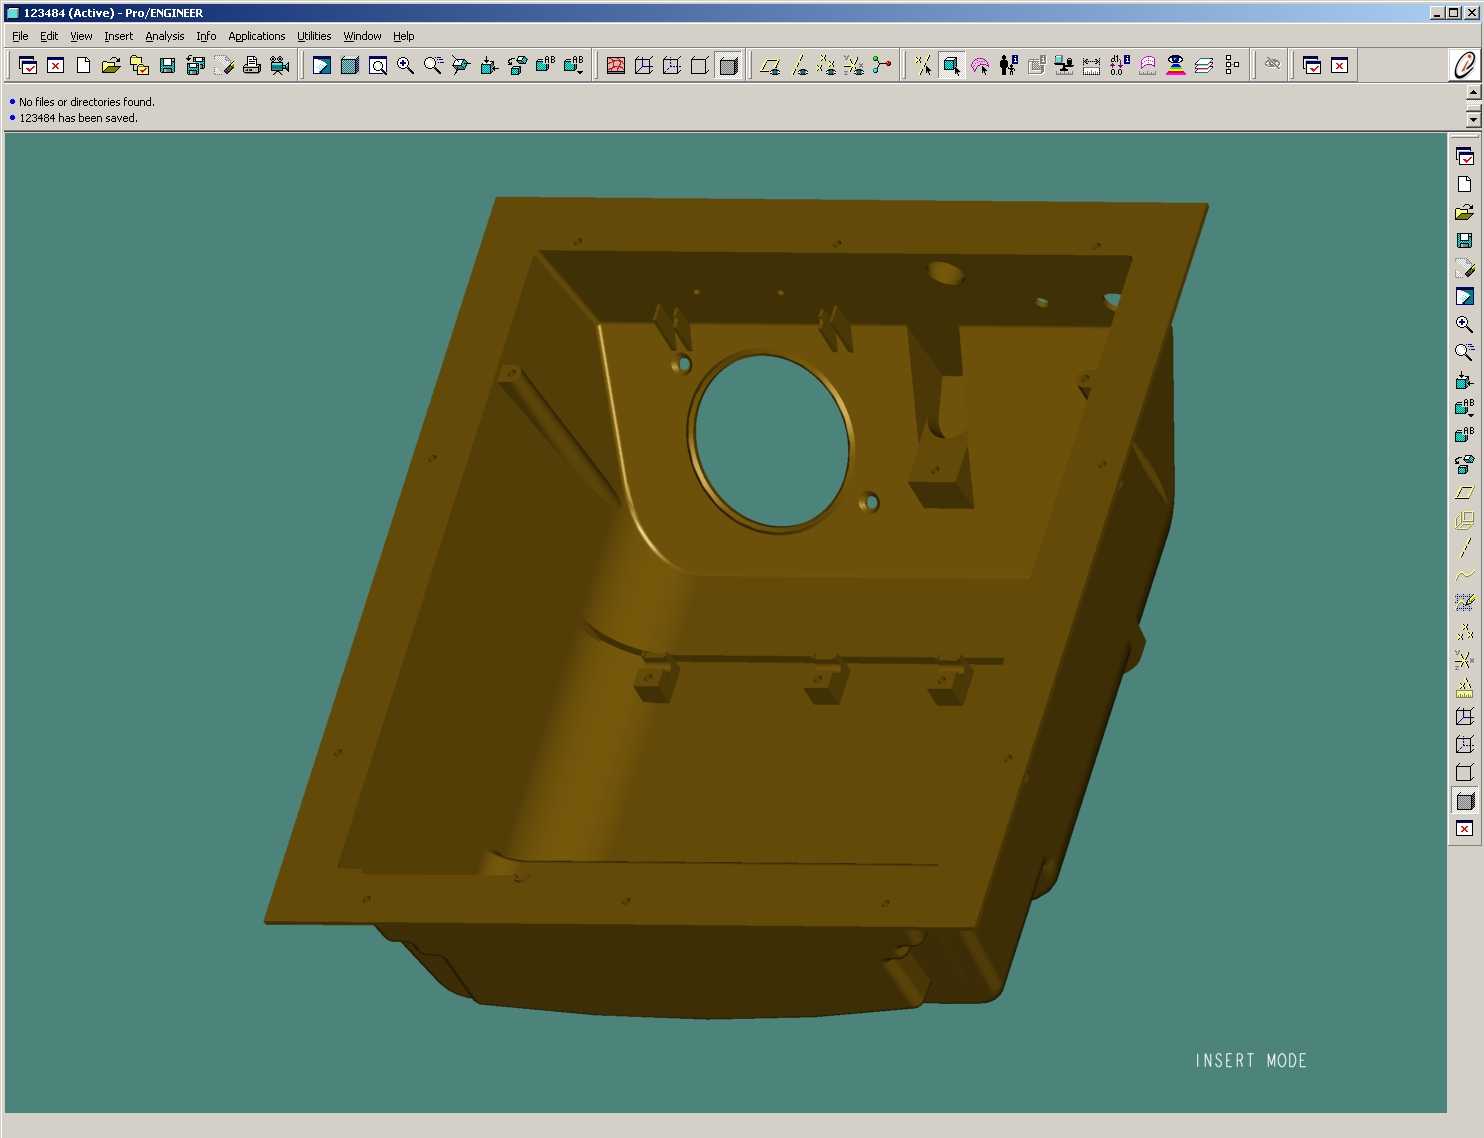Image resolution: width=1484 pixels, height=1138 pixels.
Task: Click measure ruler icon in right-side toolbar
Action: (x=1464, y=688)
